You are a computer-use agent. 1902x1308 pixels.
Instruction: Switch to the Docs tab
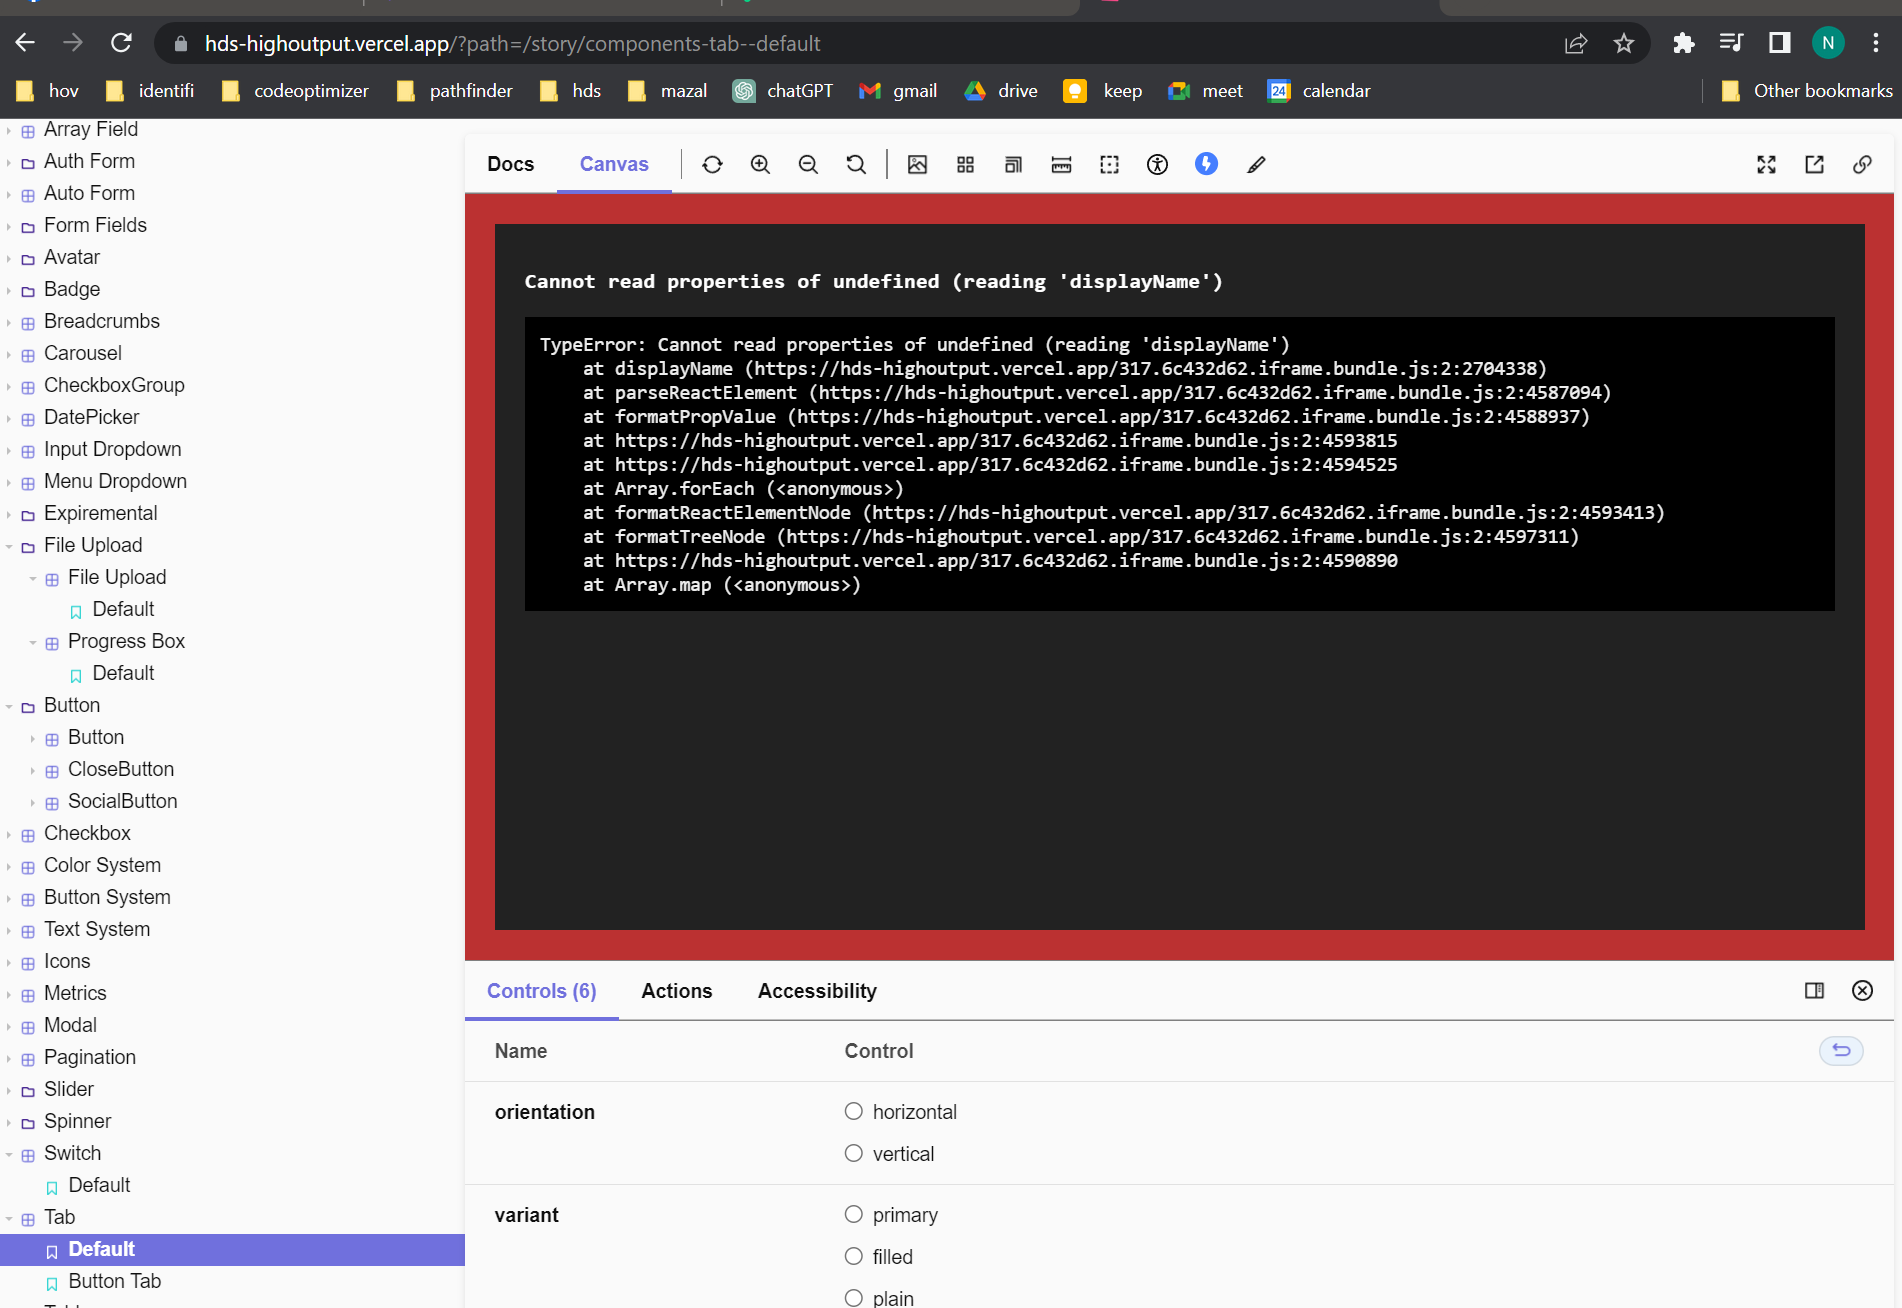pos(511,164)
